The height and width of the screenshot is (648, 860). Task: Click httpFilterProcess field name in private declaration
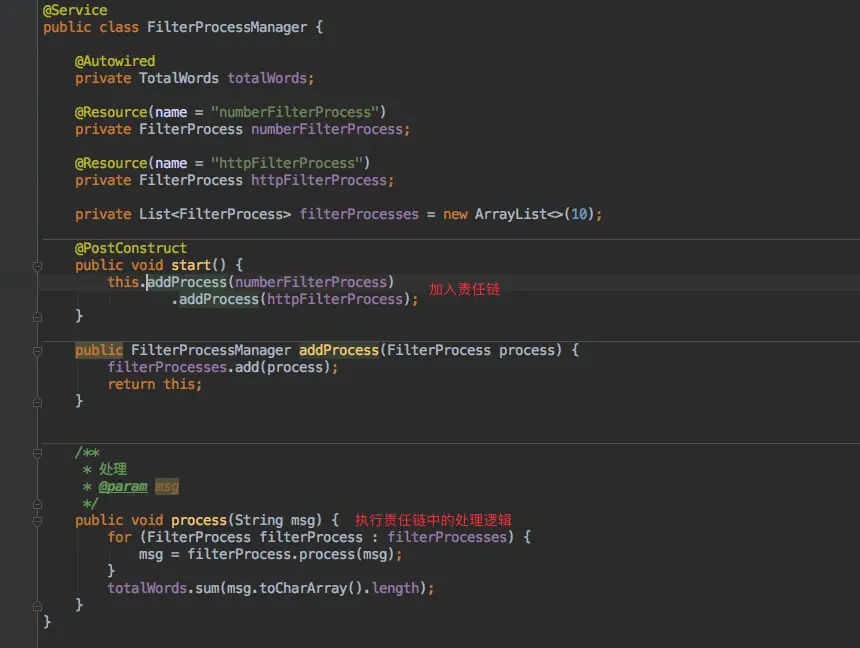coord(319,180)
